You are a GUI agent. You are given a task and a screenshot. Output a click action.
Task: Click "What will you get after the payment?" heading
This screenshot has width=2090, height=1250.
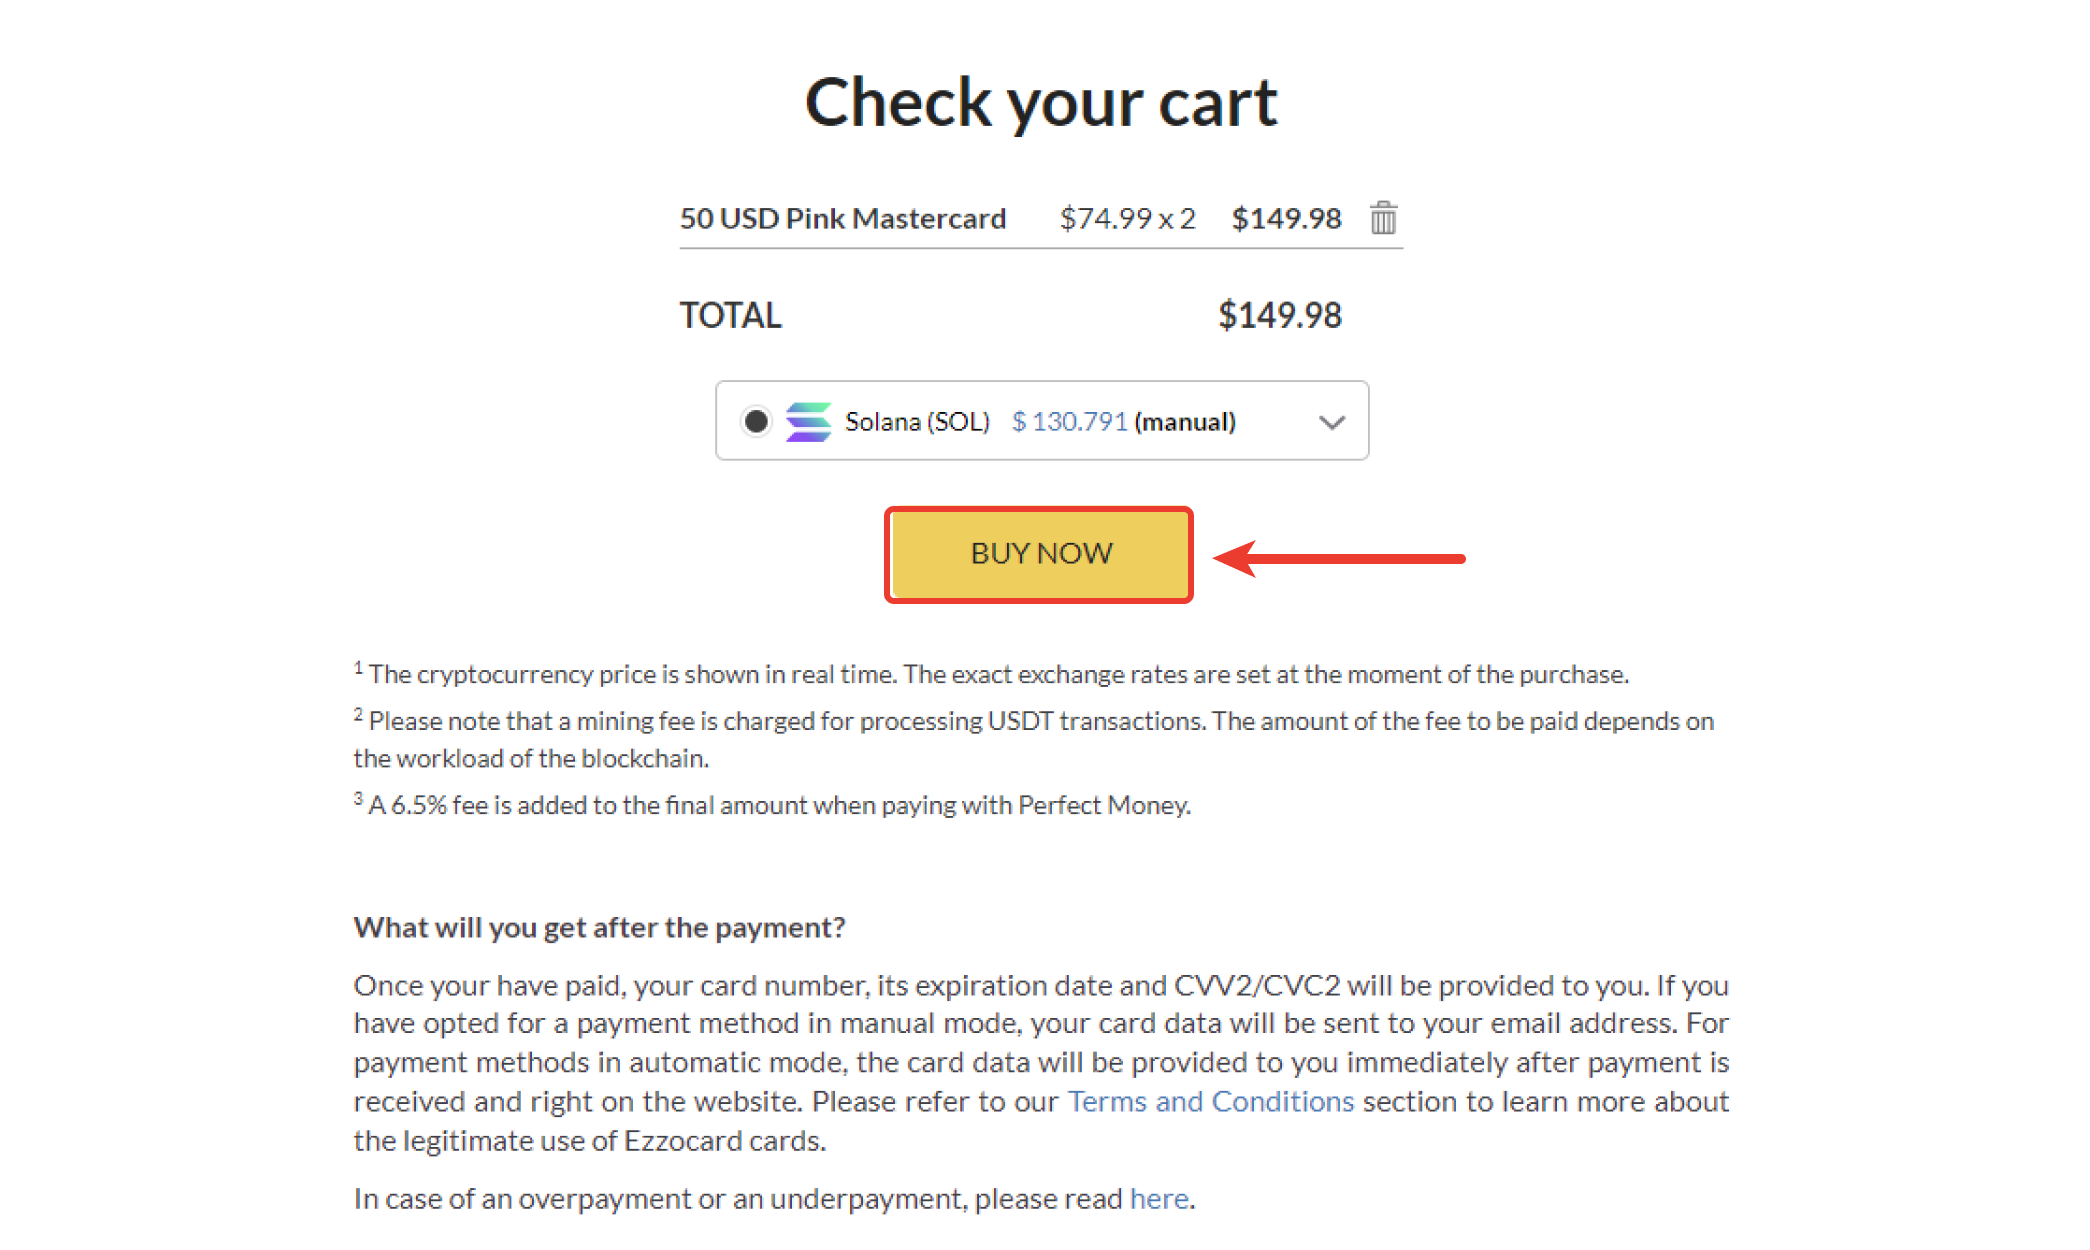[x=599, y=927]
